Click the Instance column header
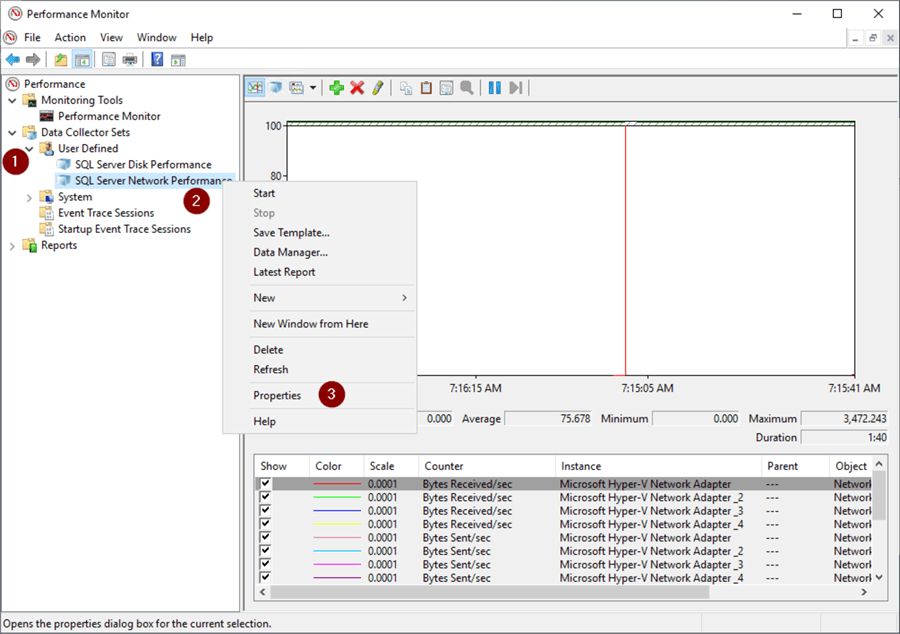Image resolution: width=900 pixels, height=634 pixels. point(658,466)
